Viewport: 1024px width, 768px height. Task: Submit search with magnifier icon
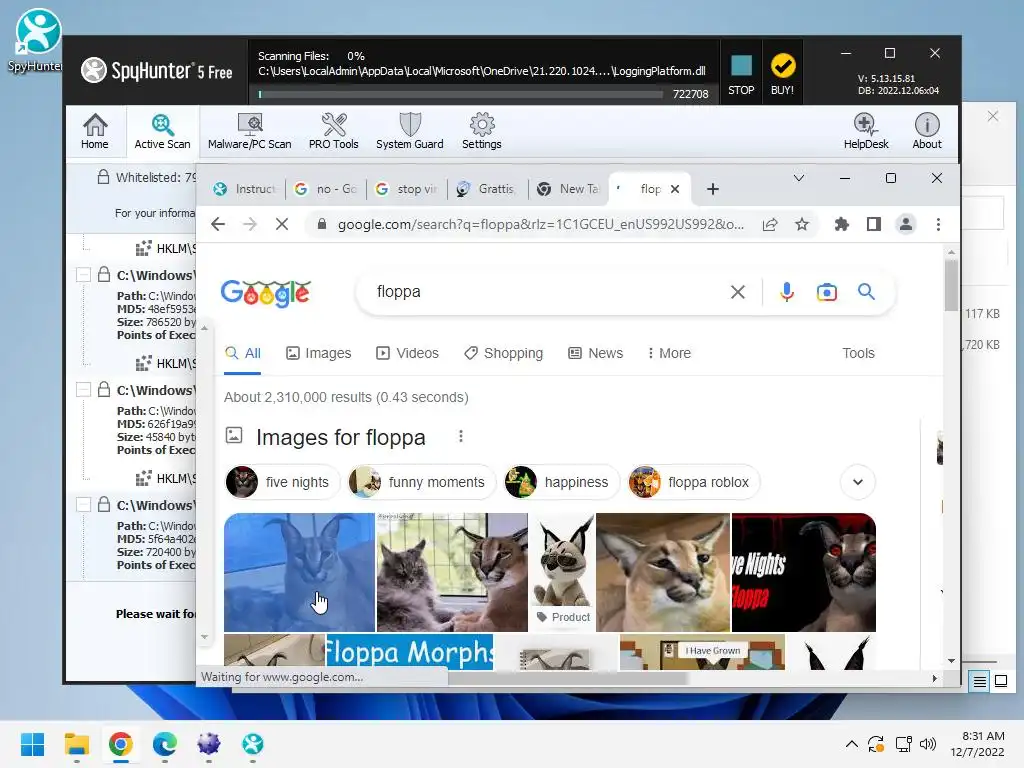coord(866,292)
